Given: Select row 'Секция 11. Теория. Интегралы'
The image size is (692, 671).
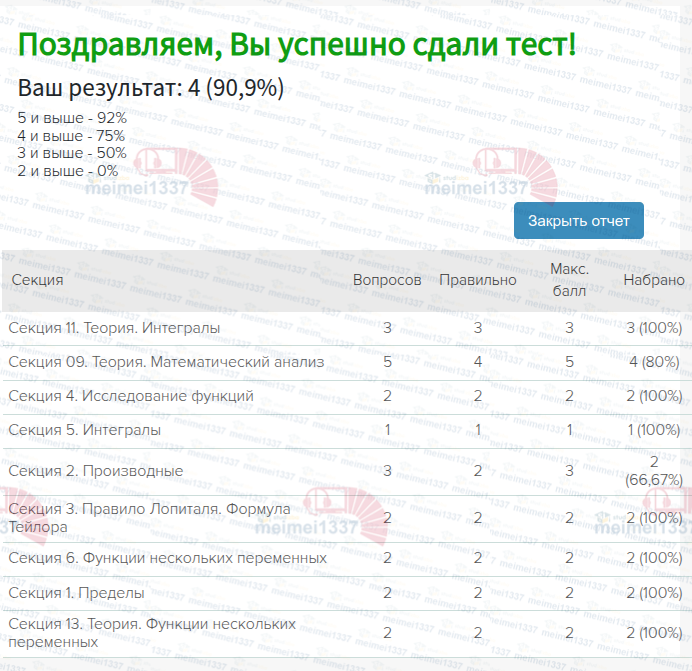Looking at the screenshot, I should (346, 328).
